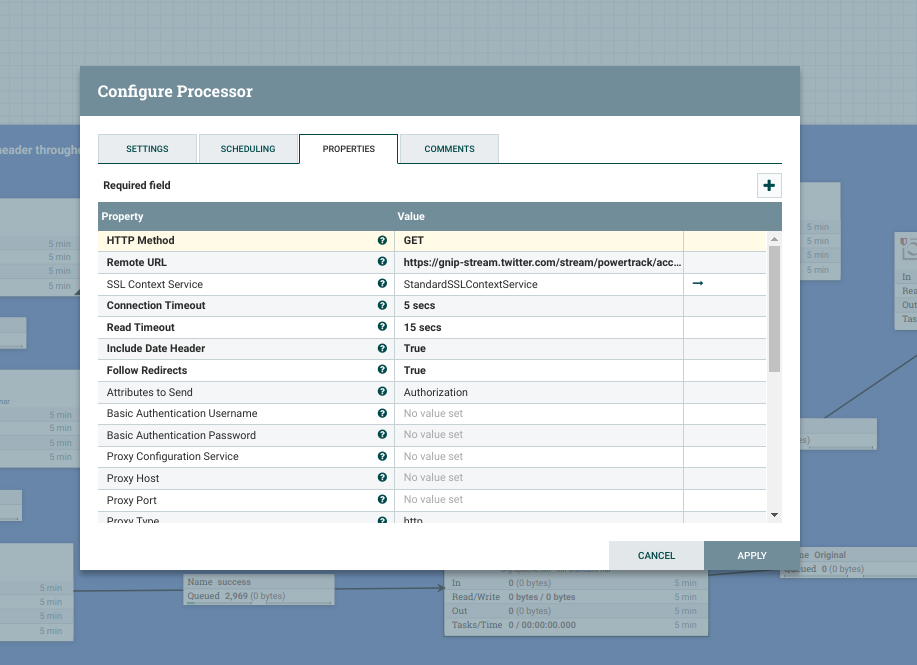This screenshot has width=917, height=665.
Task: Cancel the processor configuration
Action: point(656,555)
